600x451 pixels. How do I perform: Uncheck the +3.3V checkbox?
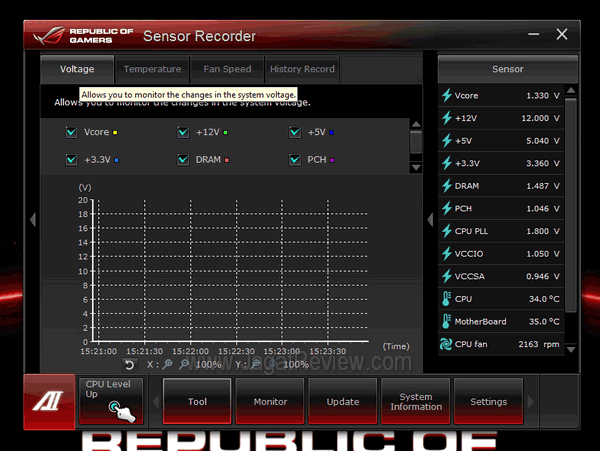point(72,160)
